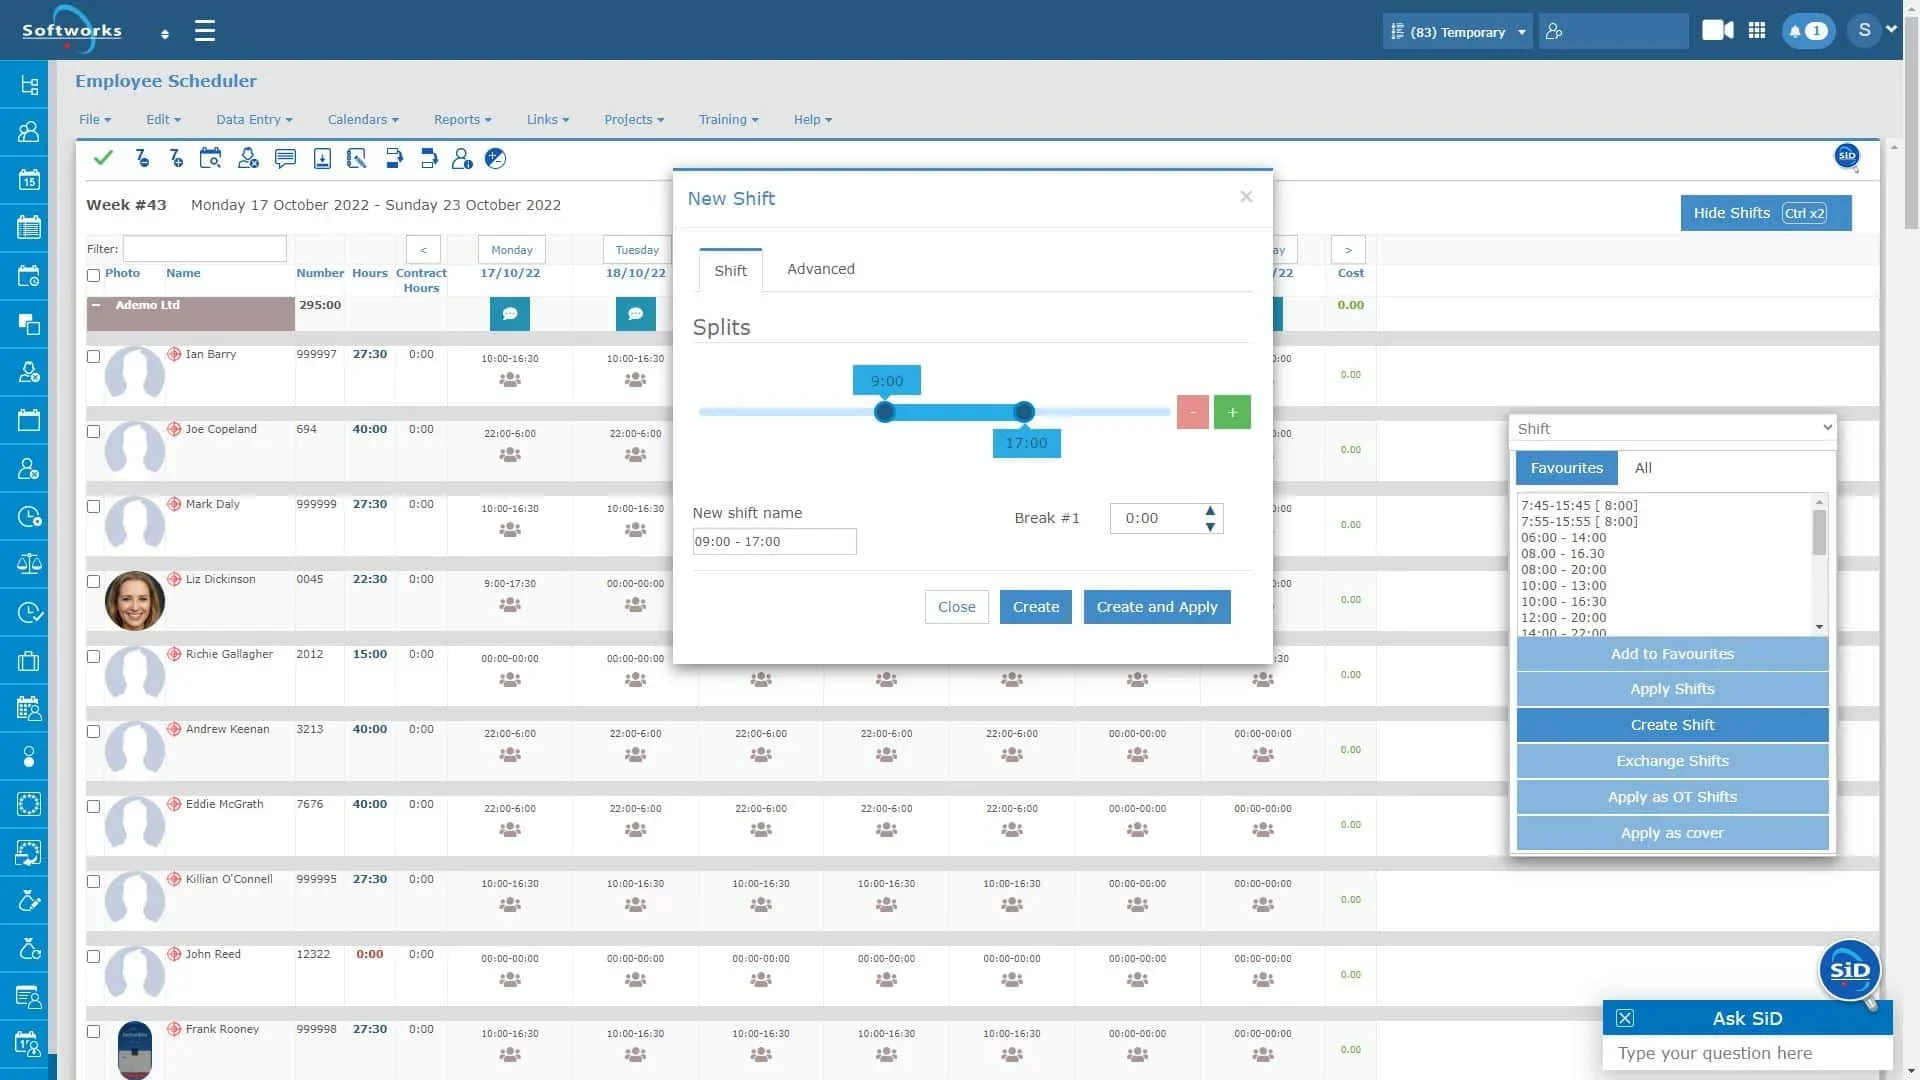Tick the checkbox next to Liz Dickinson
This screenshot has height=1080, width=1920.
(94, 582)
